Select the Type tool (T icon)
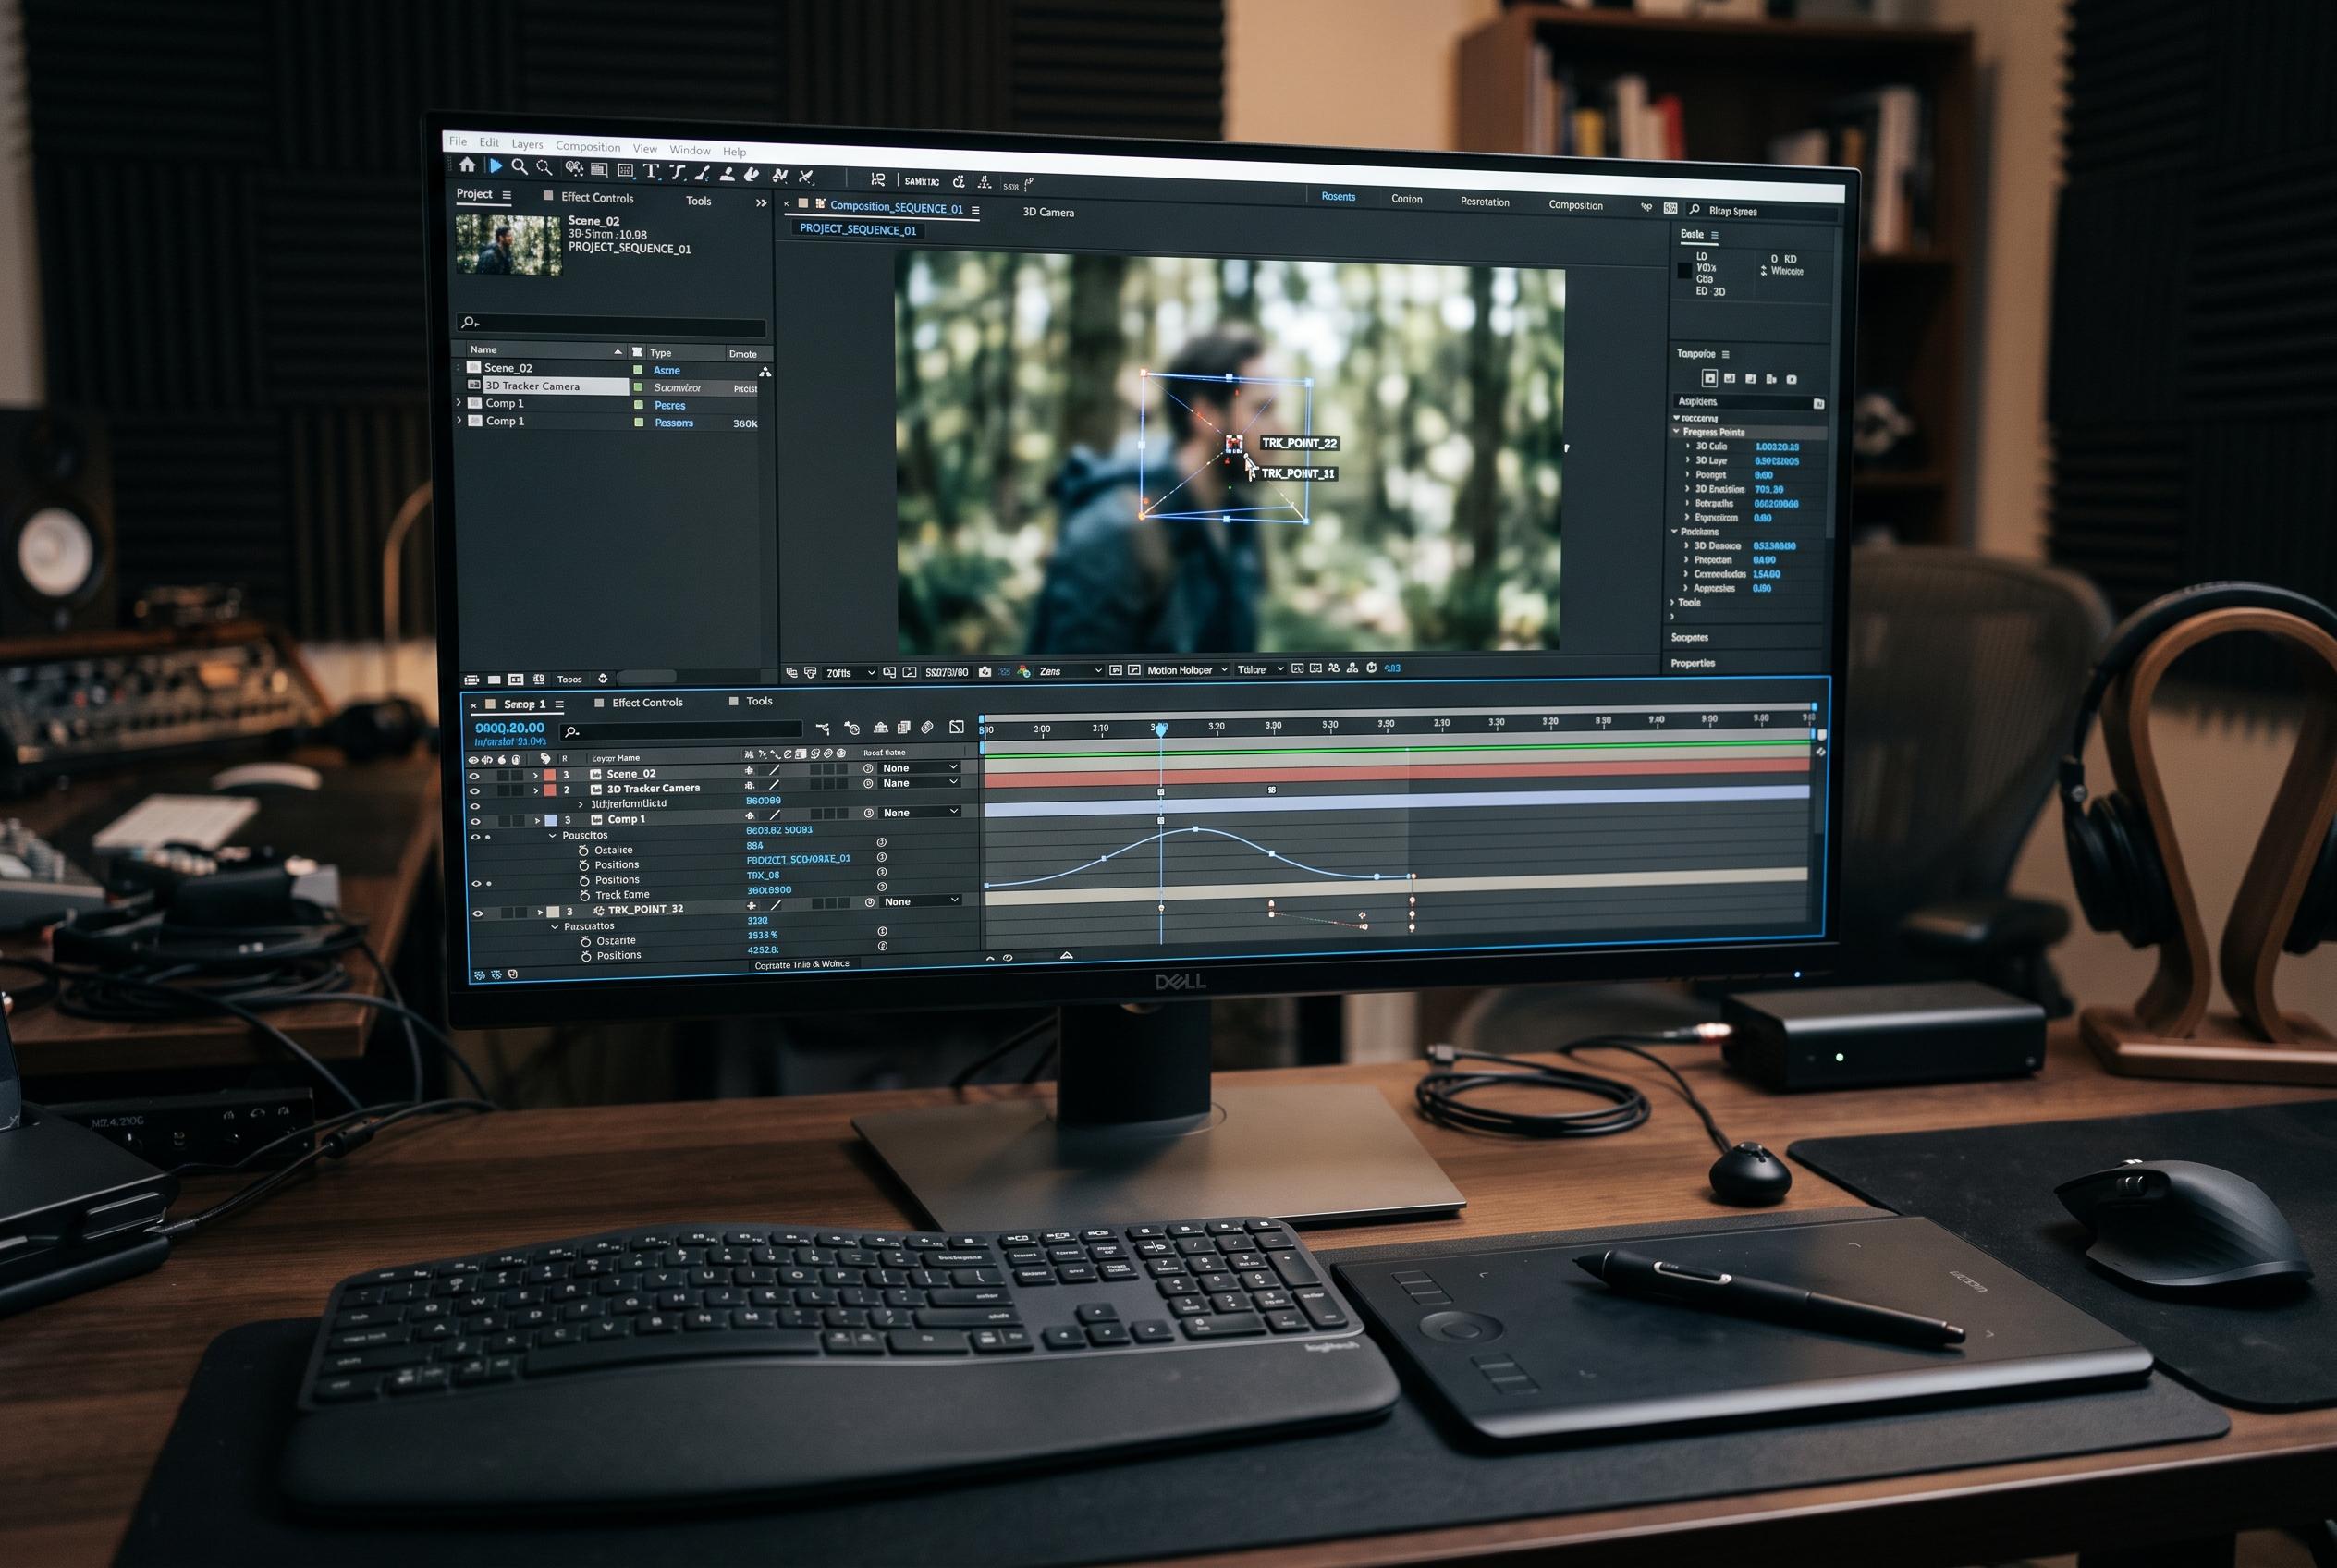 point(651,171)
